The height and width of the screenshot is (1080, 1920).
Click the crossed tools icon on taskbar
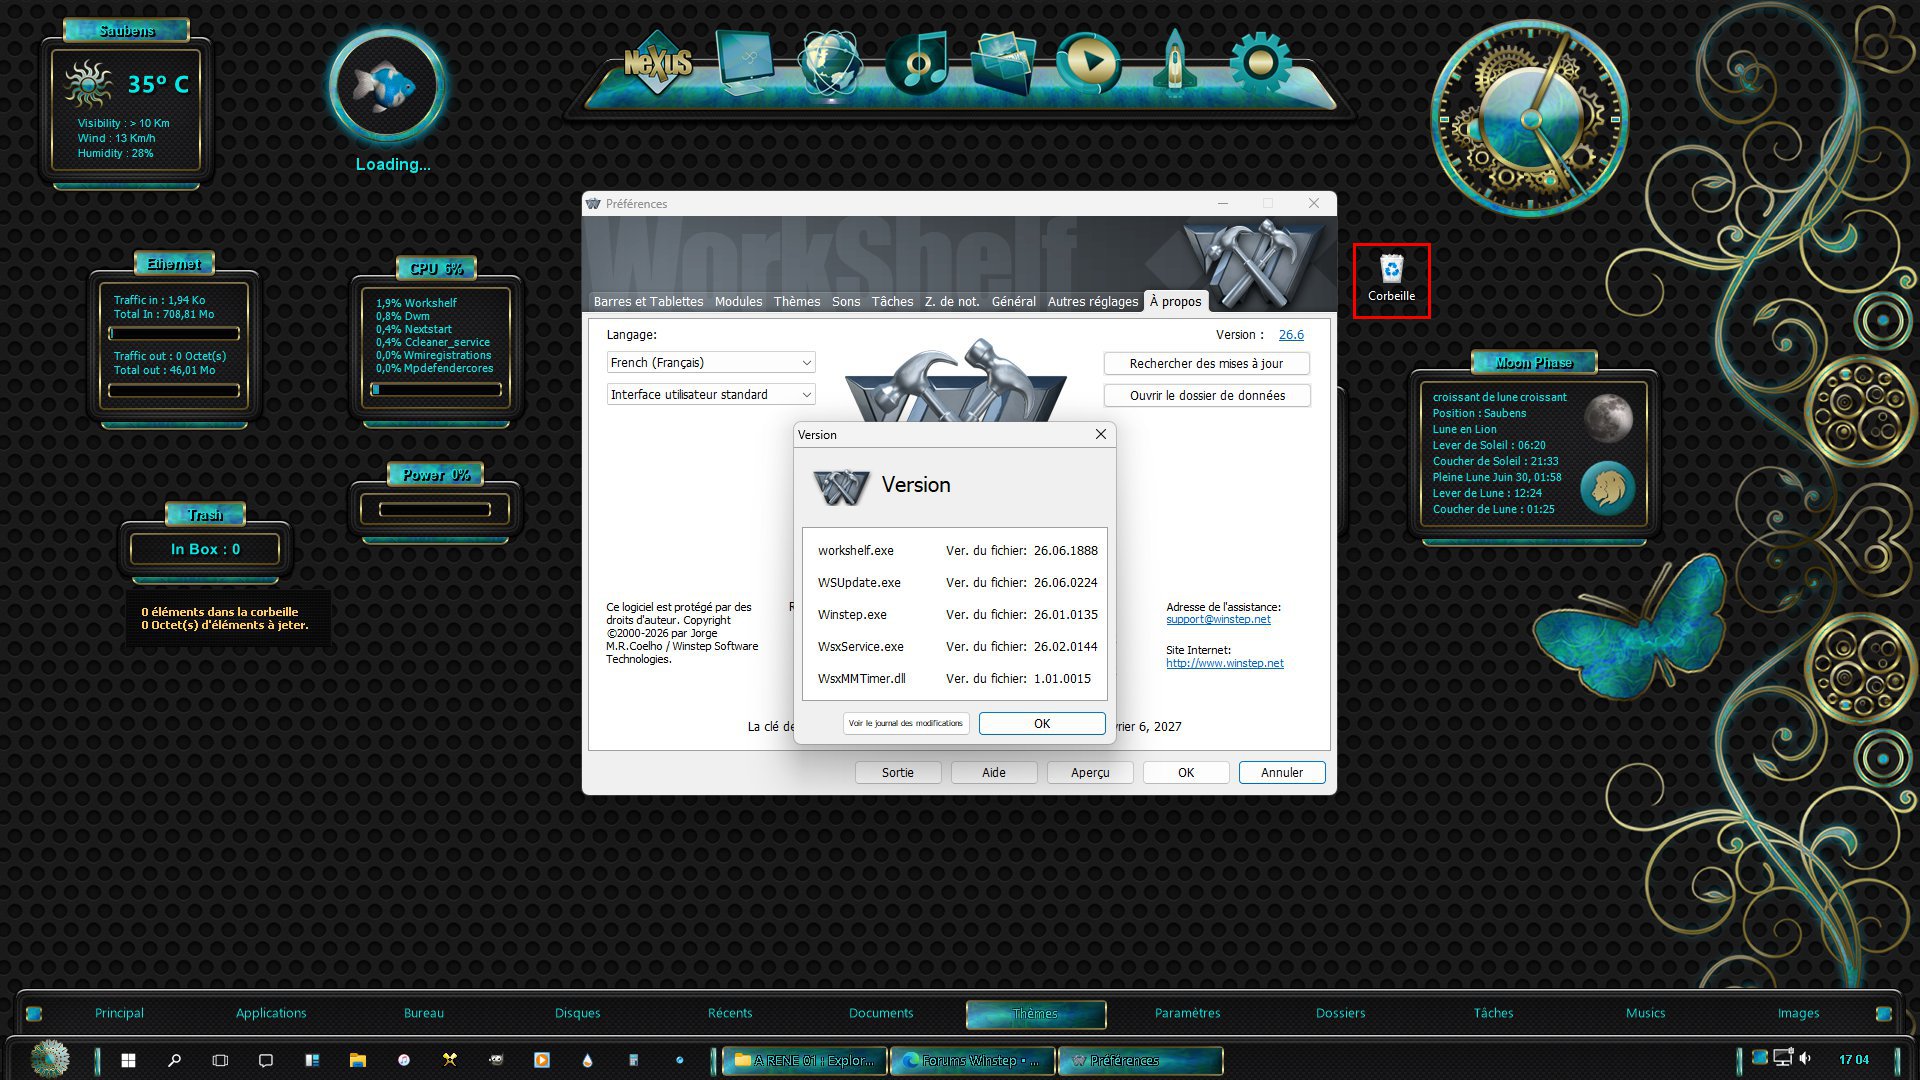(x=450, y=1060)
